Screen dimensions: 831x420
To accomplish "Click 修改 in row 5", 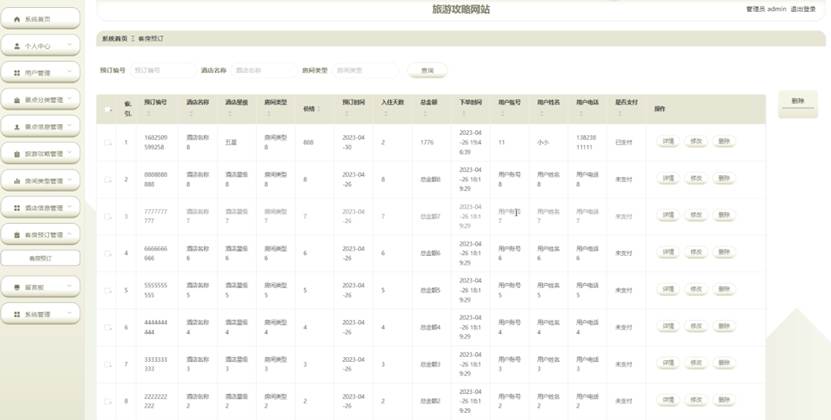I will point(696,290).
